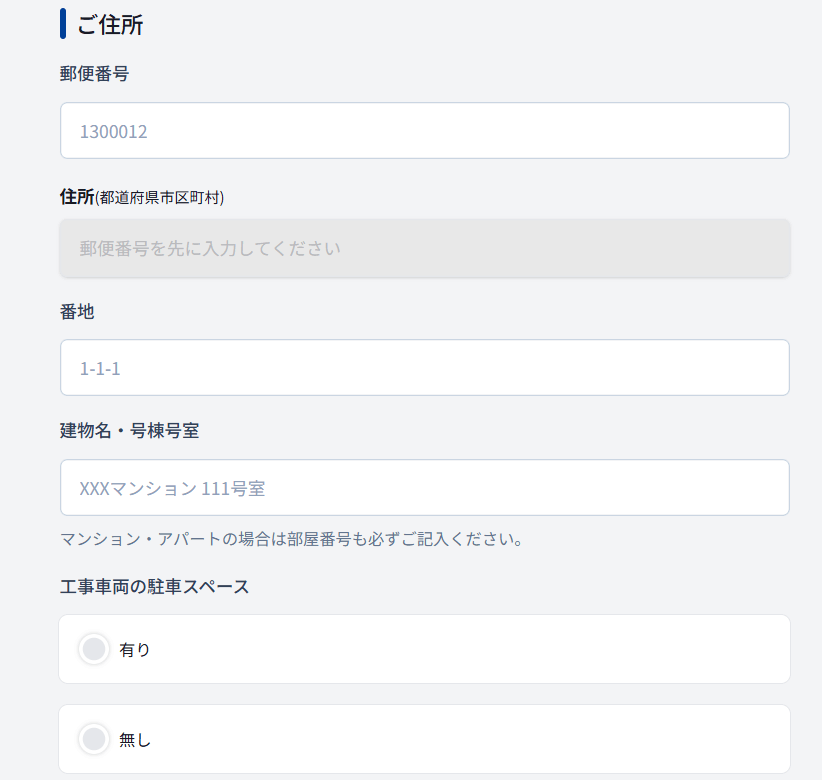This screenshot has height=780, width=822.
Task: Click the 工事車両の駐車スペース group label
Action: point(154,586)
